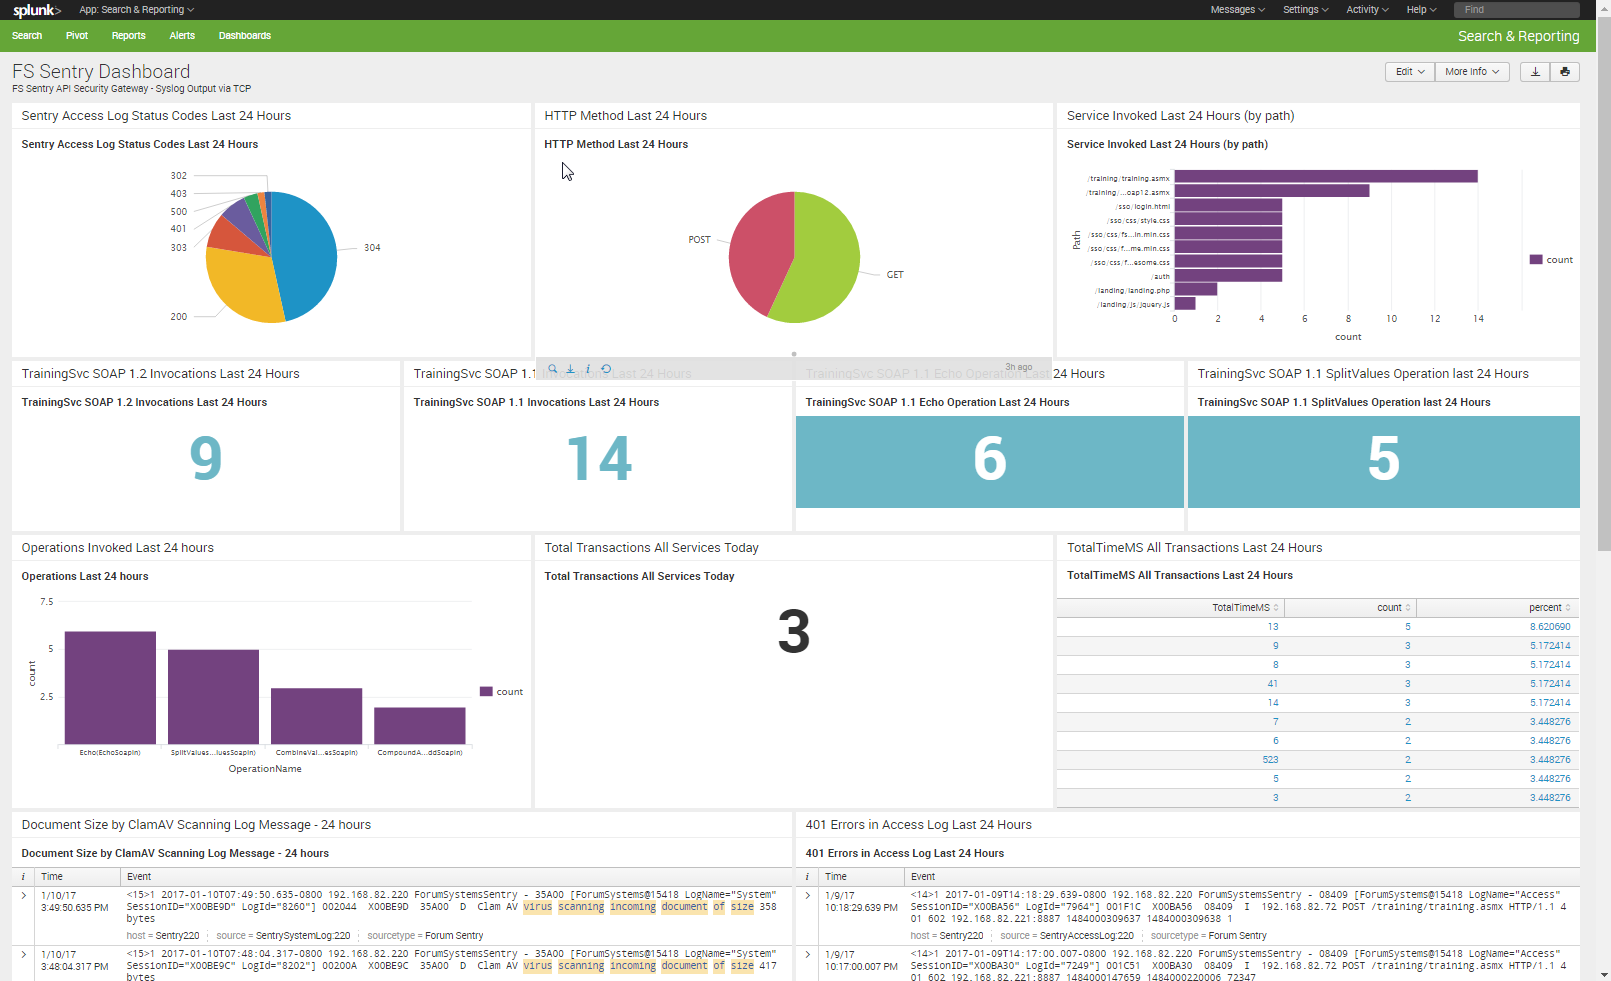Refresh the HTTP Method panel

tap(606, 369)
